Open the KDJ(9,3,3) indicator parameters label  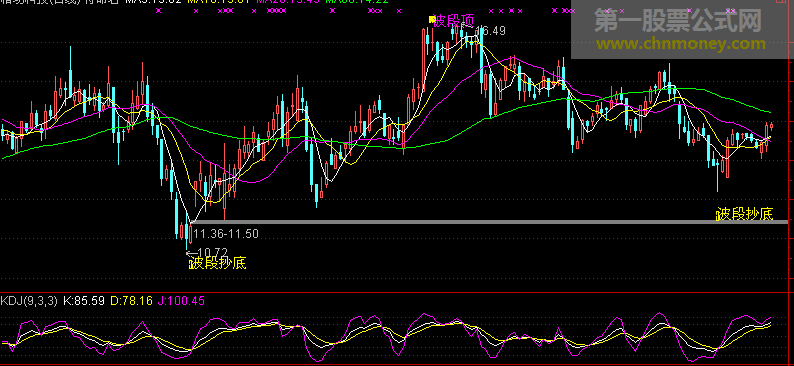coord(29,301)
